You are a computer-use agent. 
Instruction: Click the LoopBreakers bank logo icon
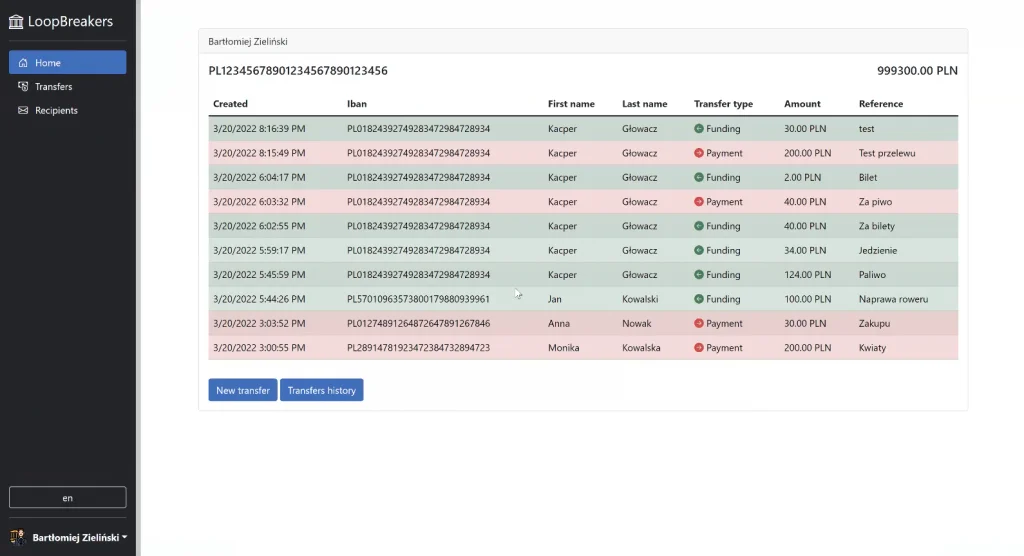click(16, 22)
